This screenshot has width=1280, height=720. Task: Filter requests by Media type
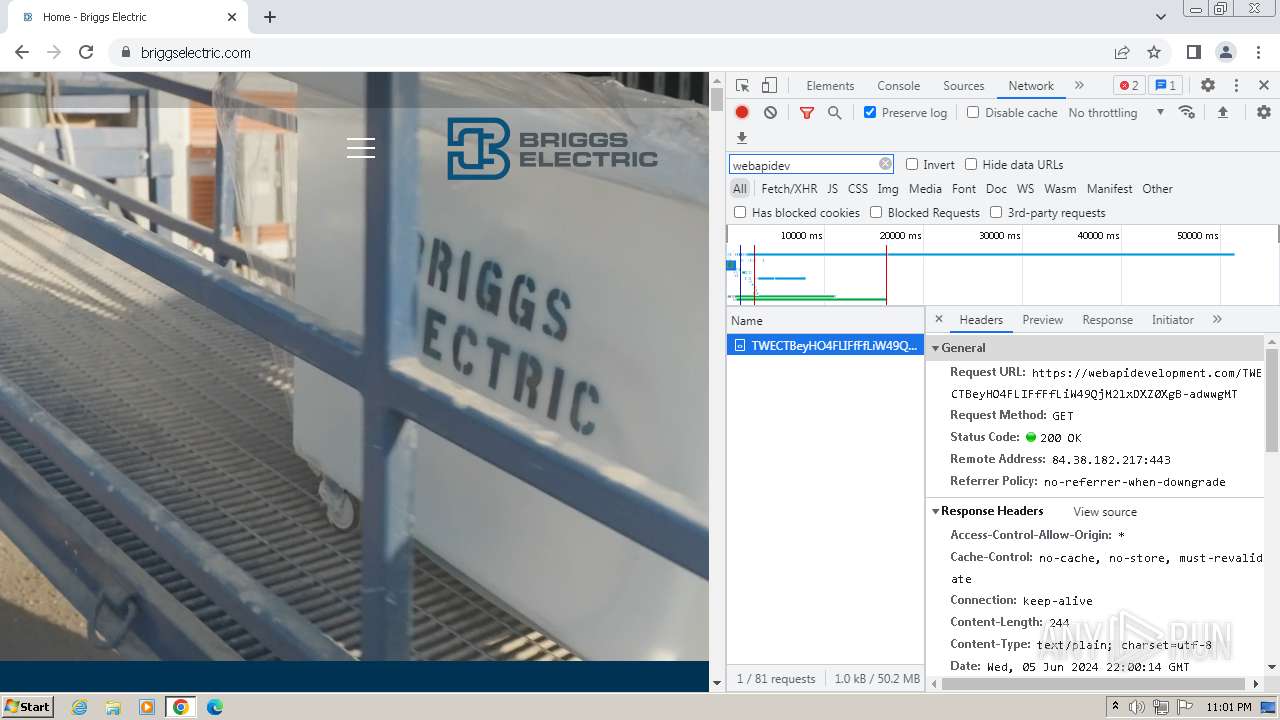coord(925,188)
